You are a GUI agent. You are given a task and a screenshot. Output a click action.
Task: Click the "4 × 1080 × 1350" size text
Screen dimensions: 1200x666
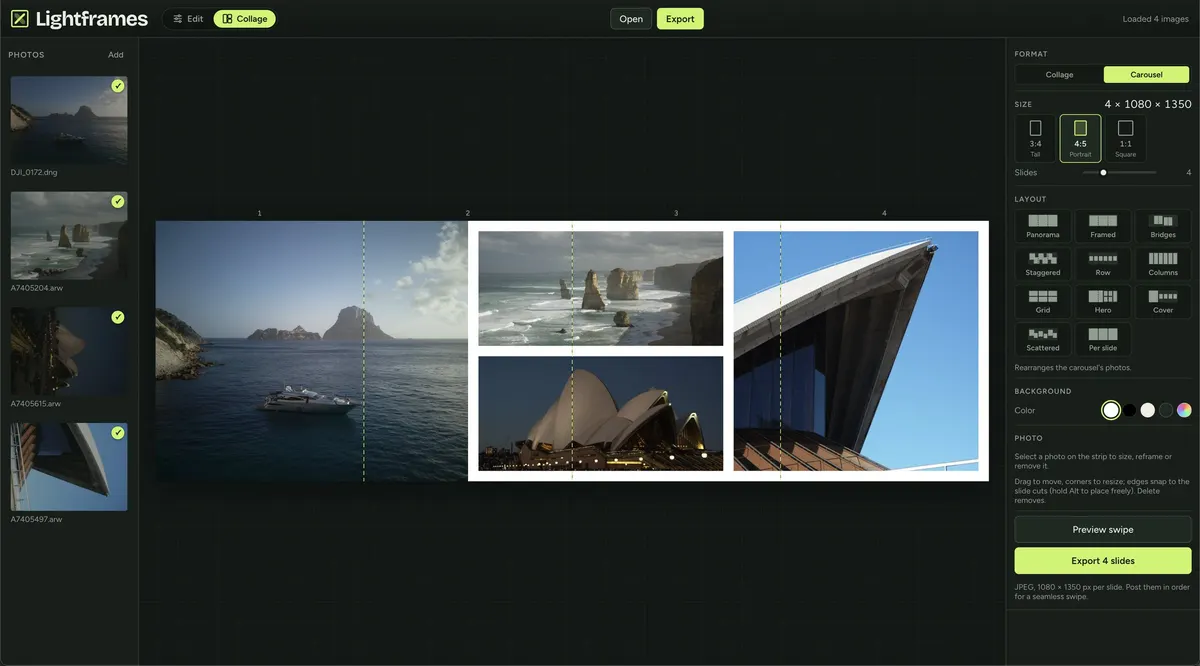1147,104
